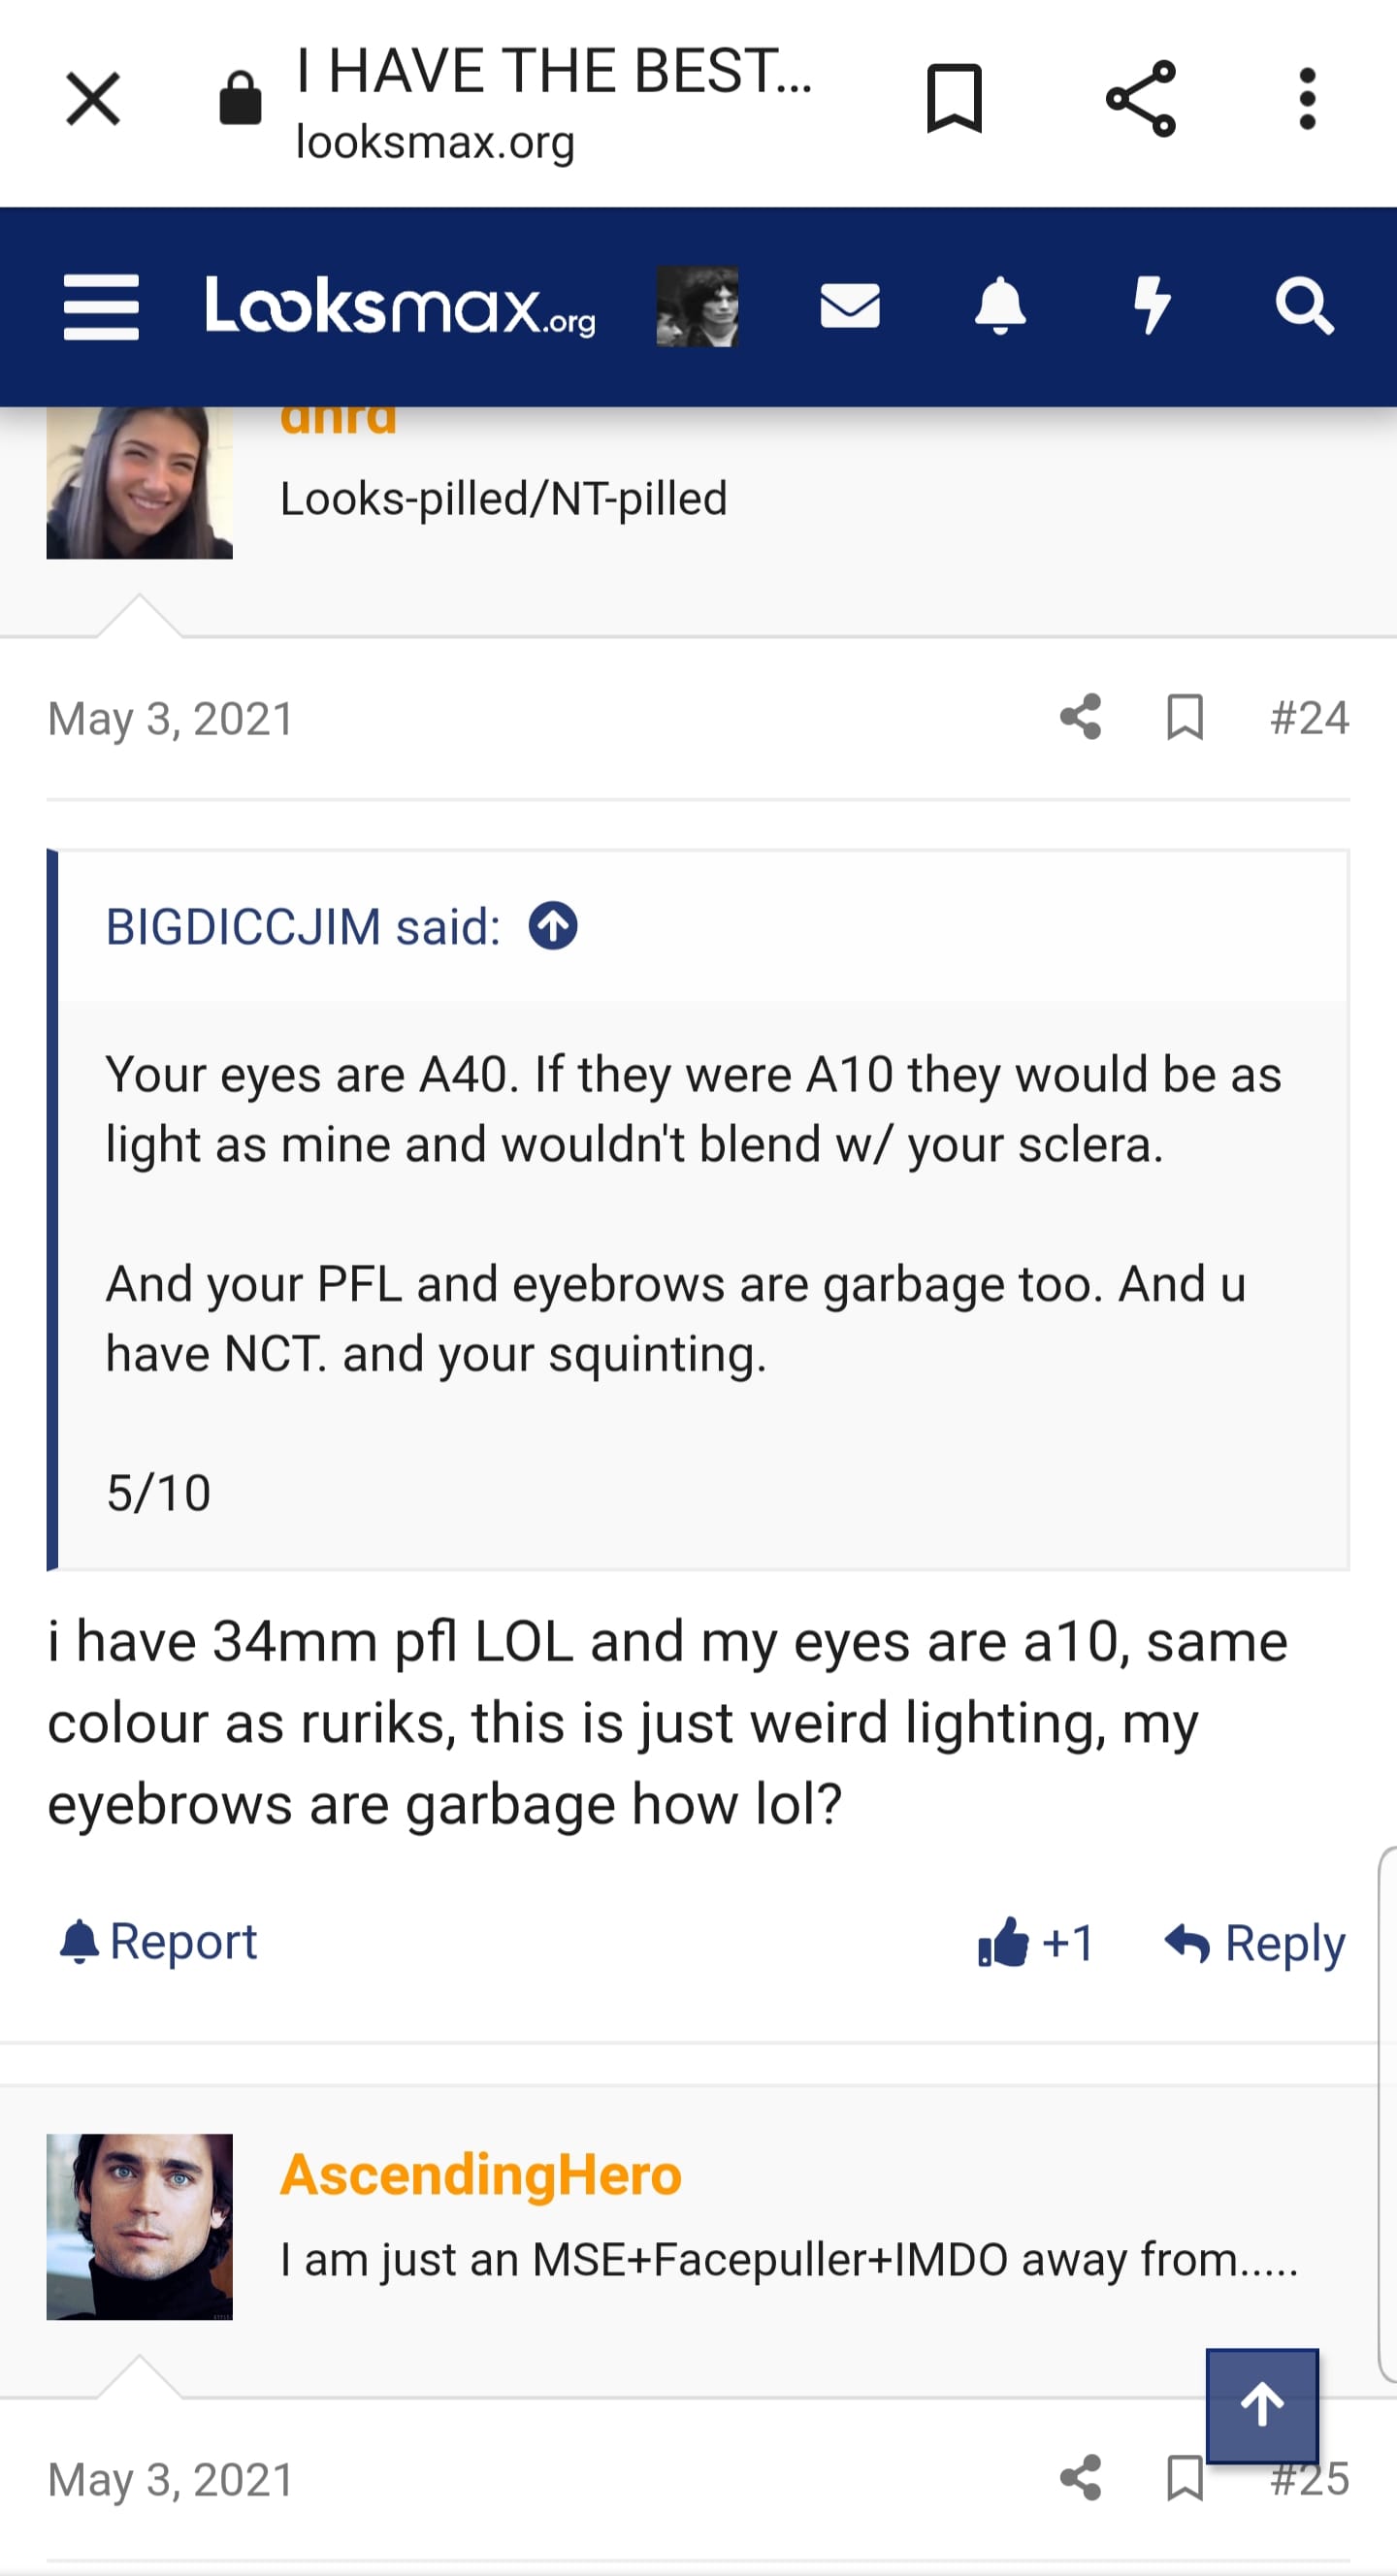Viewport: 1397px width, 2576px height.
Task: Open the alerts bell icon
Action: pyautogui.click(x=1000, y=306)
